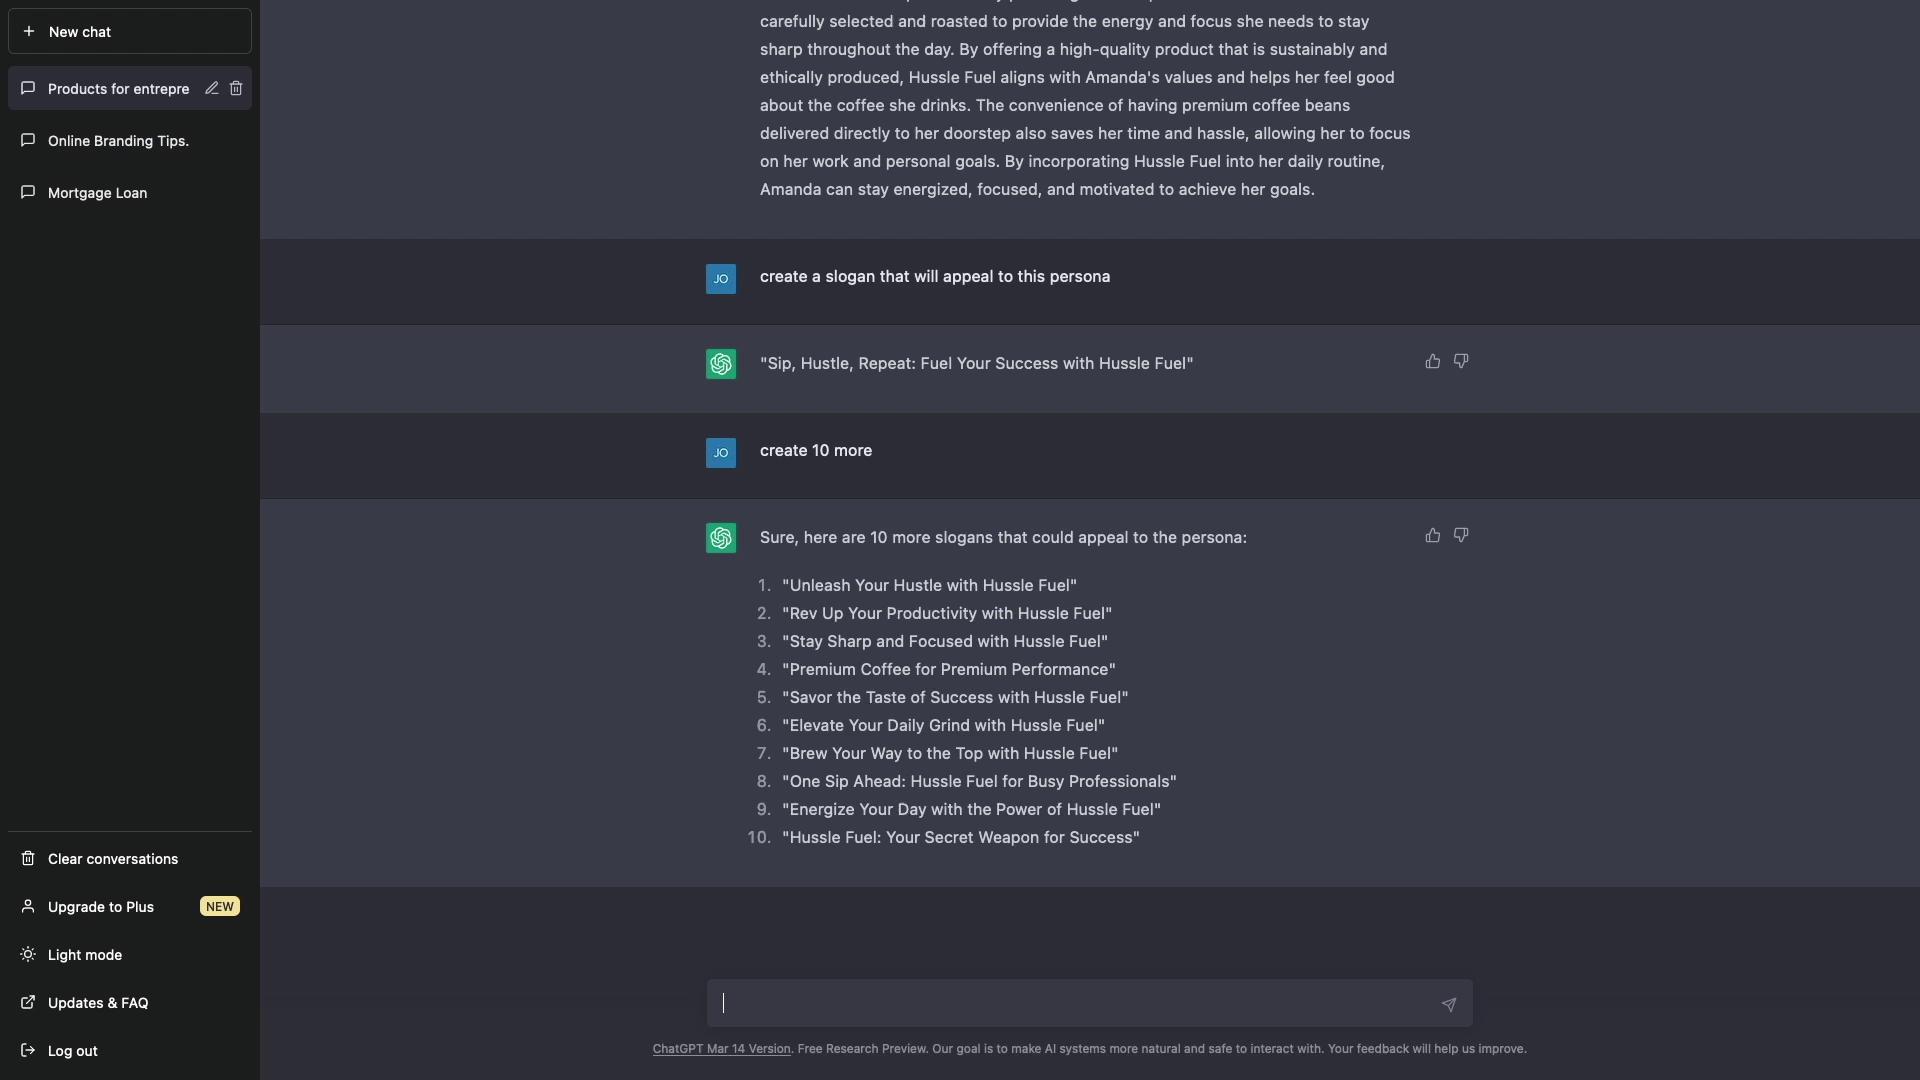Viewport: 1920px width, 1080px height.
Task: Click the pencil icon to rename current chat
Action: [211, 88]
